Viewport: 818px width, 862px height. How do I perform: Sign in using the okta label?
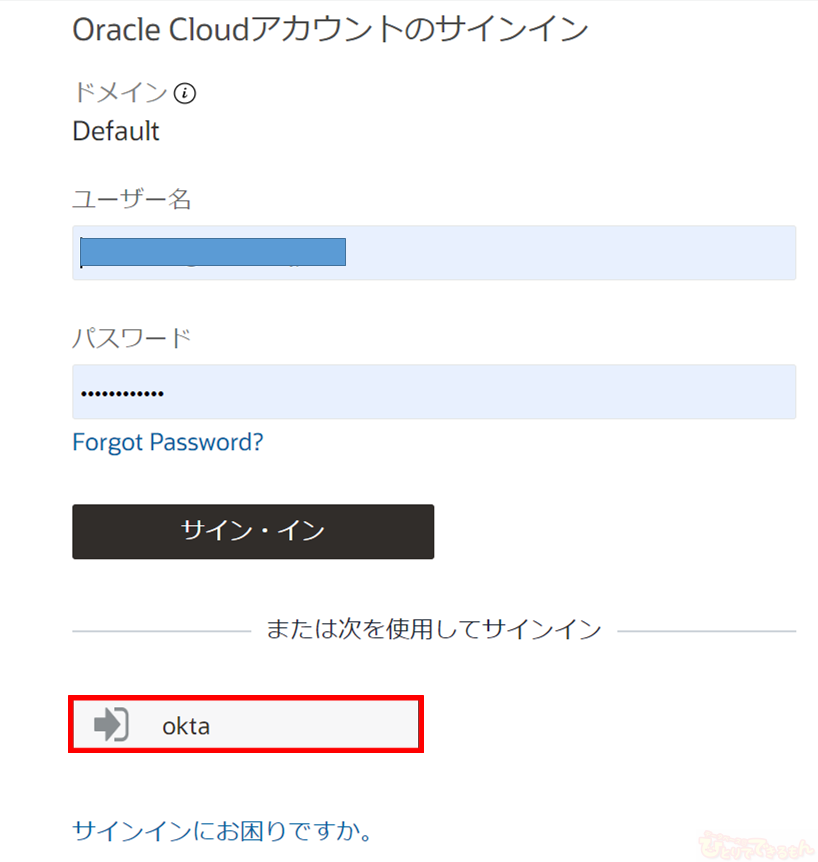[186, 725]
